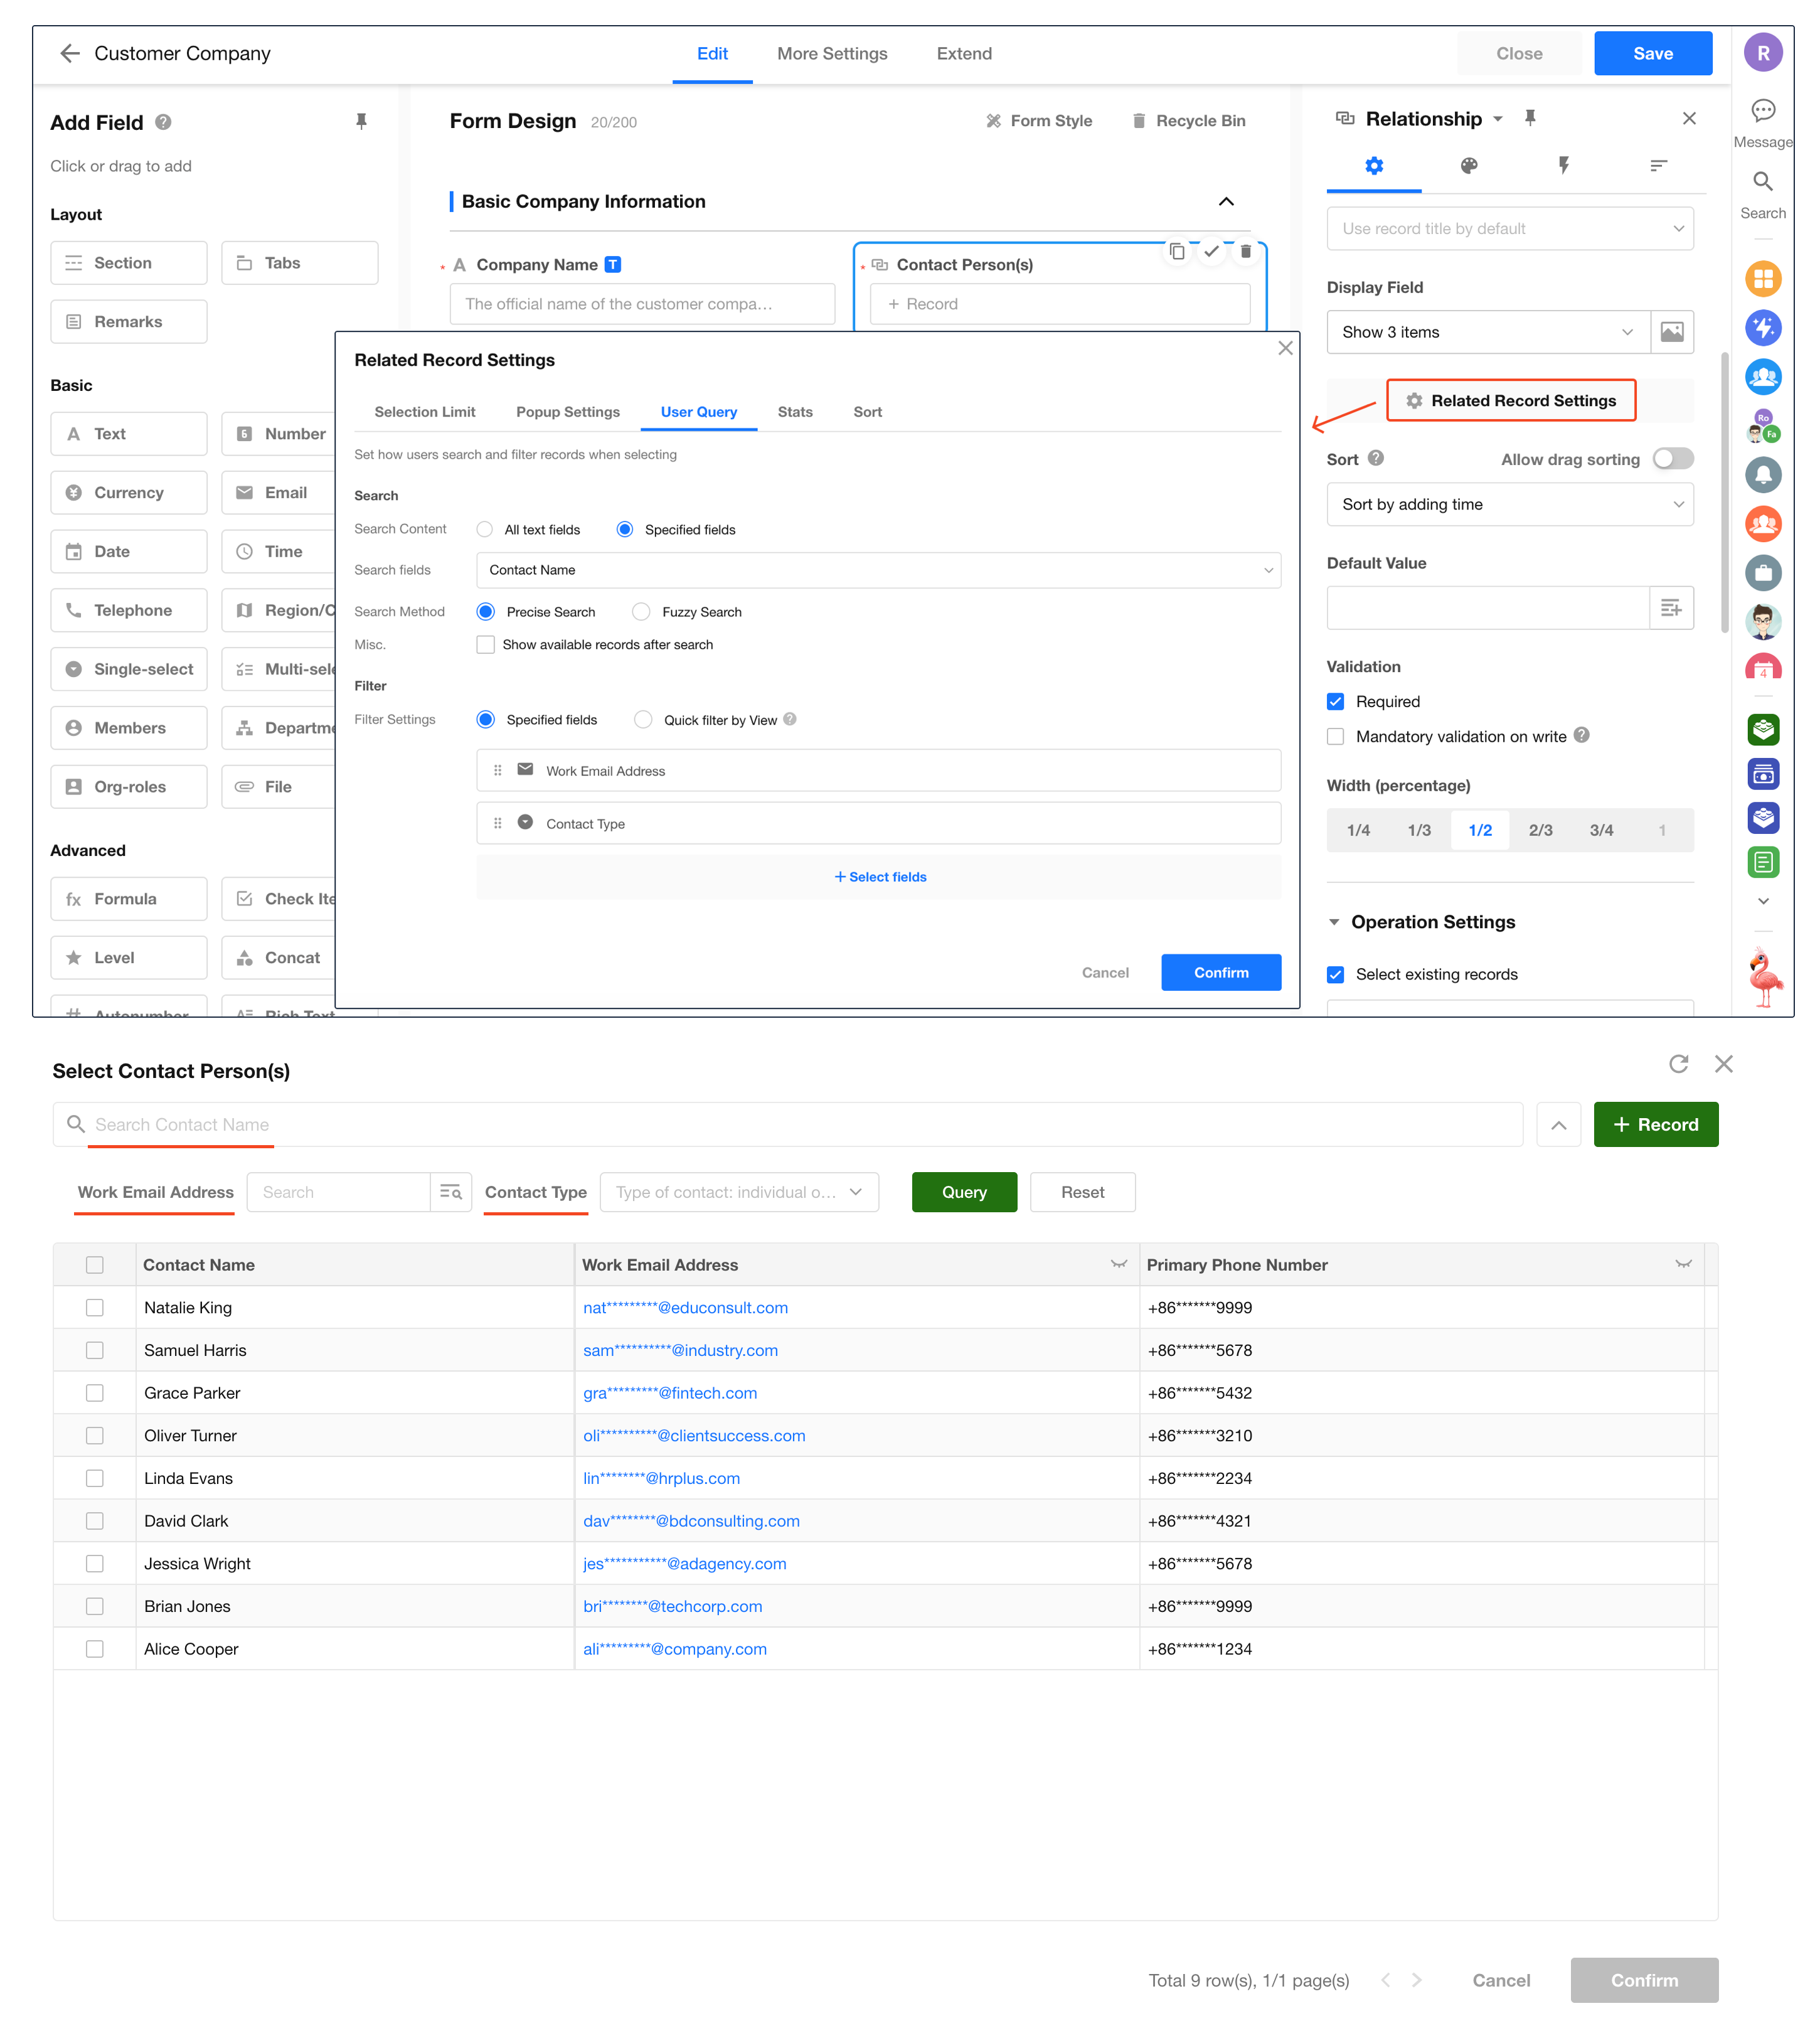Viewport: 1820px width, 2038px height.
Task: Switch to the Popup Settings tab
Action: coord(567,412)
